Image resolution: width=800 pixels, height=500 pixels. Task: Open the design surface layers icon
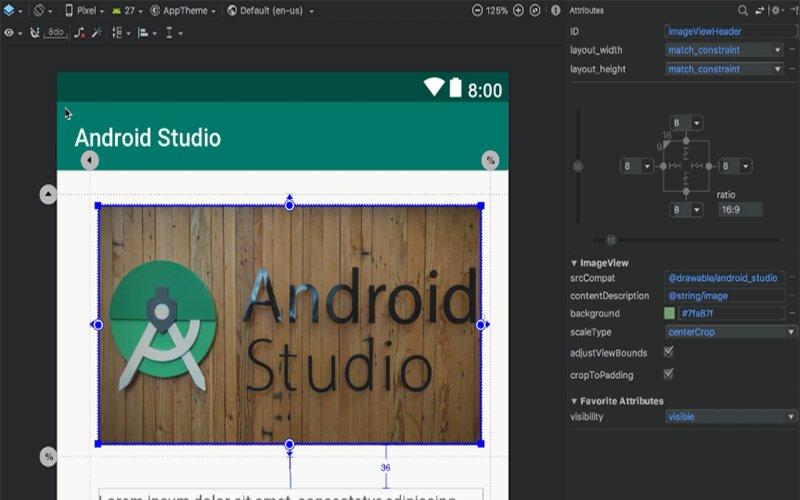click(x=9, y=10)
